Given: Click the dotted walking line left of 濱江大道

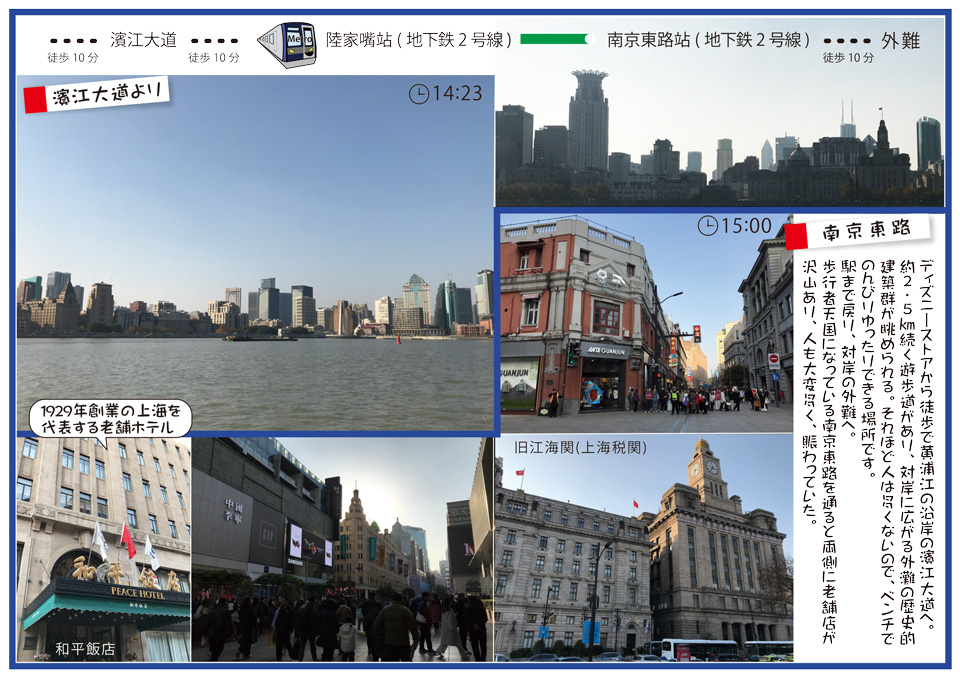Looking at the screenshot, I should click(x=73, y=41).
